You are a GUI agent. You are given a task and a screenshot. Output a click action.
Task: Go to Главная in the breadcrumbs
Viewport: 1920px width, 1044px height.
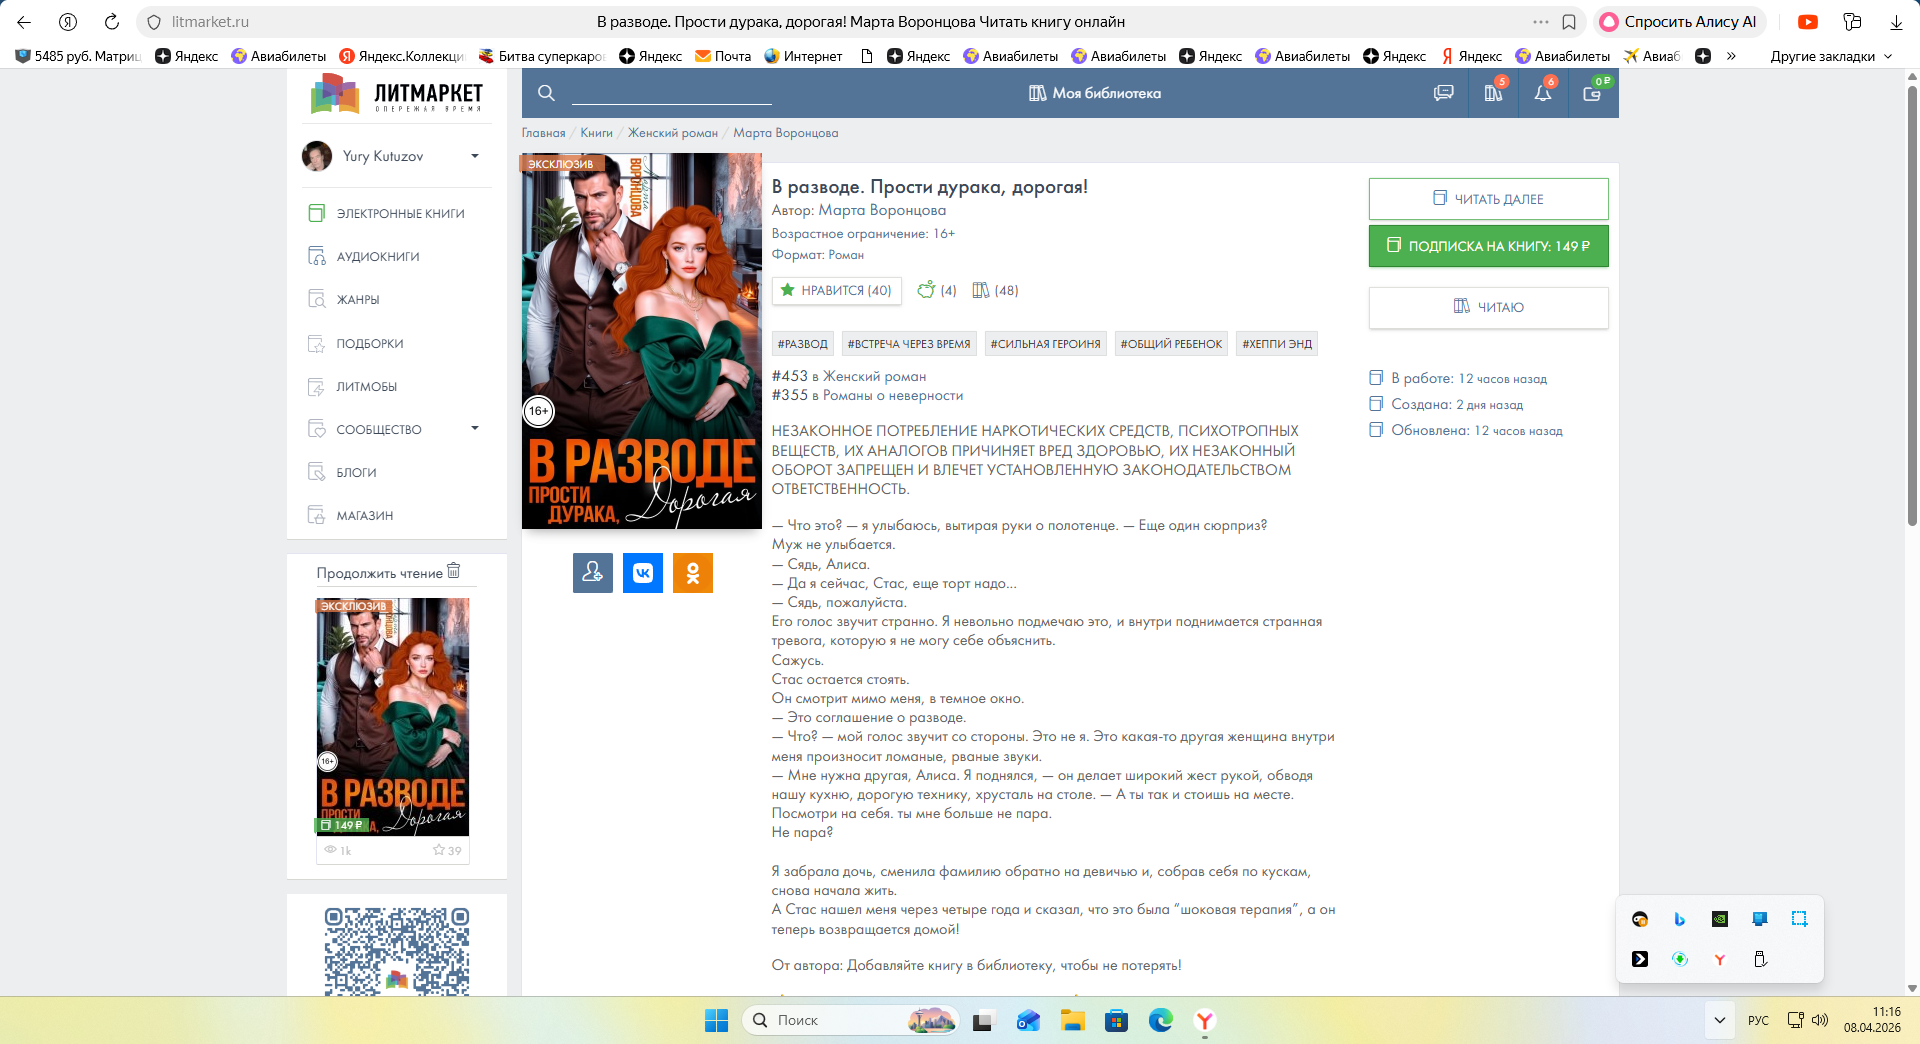(x=543, y=133)
